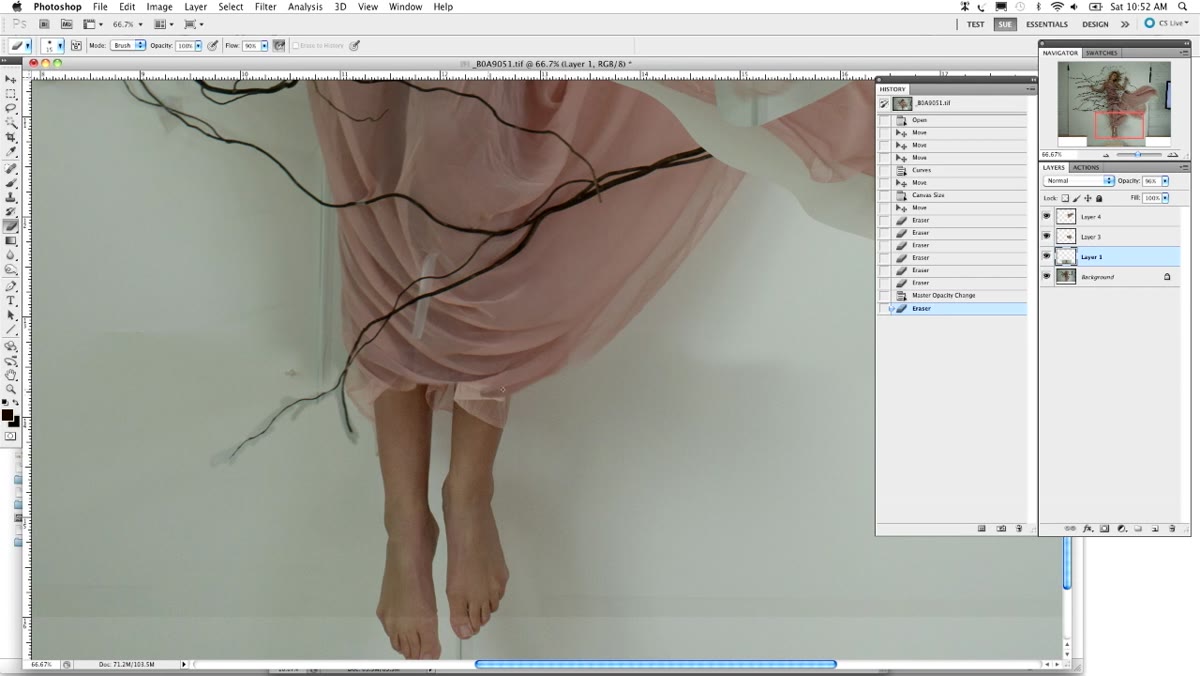Image resolution: width=1200 pixels, height=676 pixels.
Task: Select the Eyedropper tool
Action: click(11, 152)
